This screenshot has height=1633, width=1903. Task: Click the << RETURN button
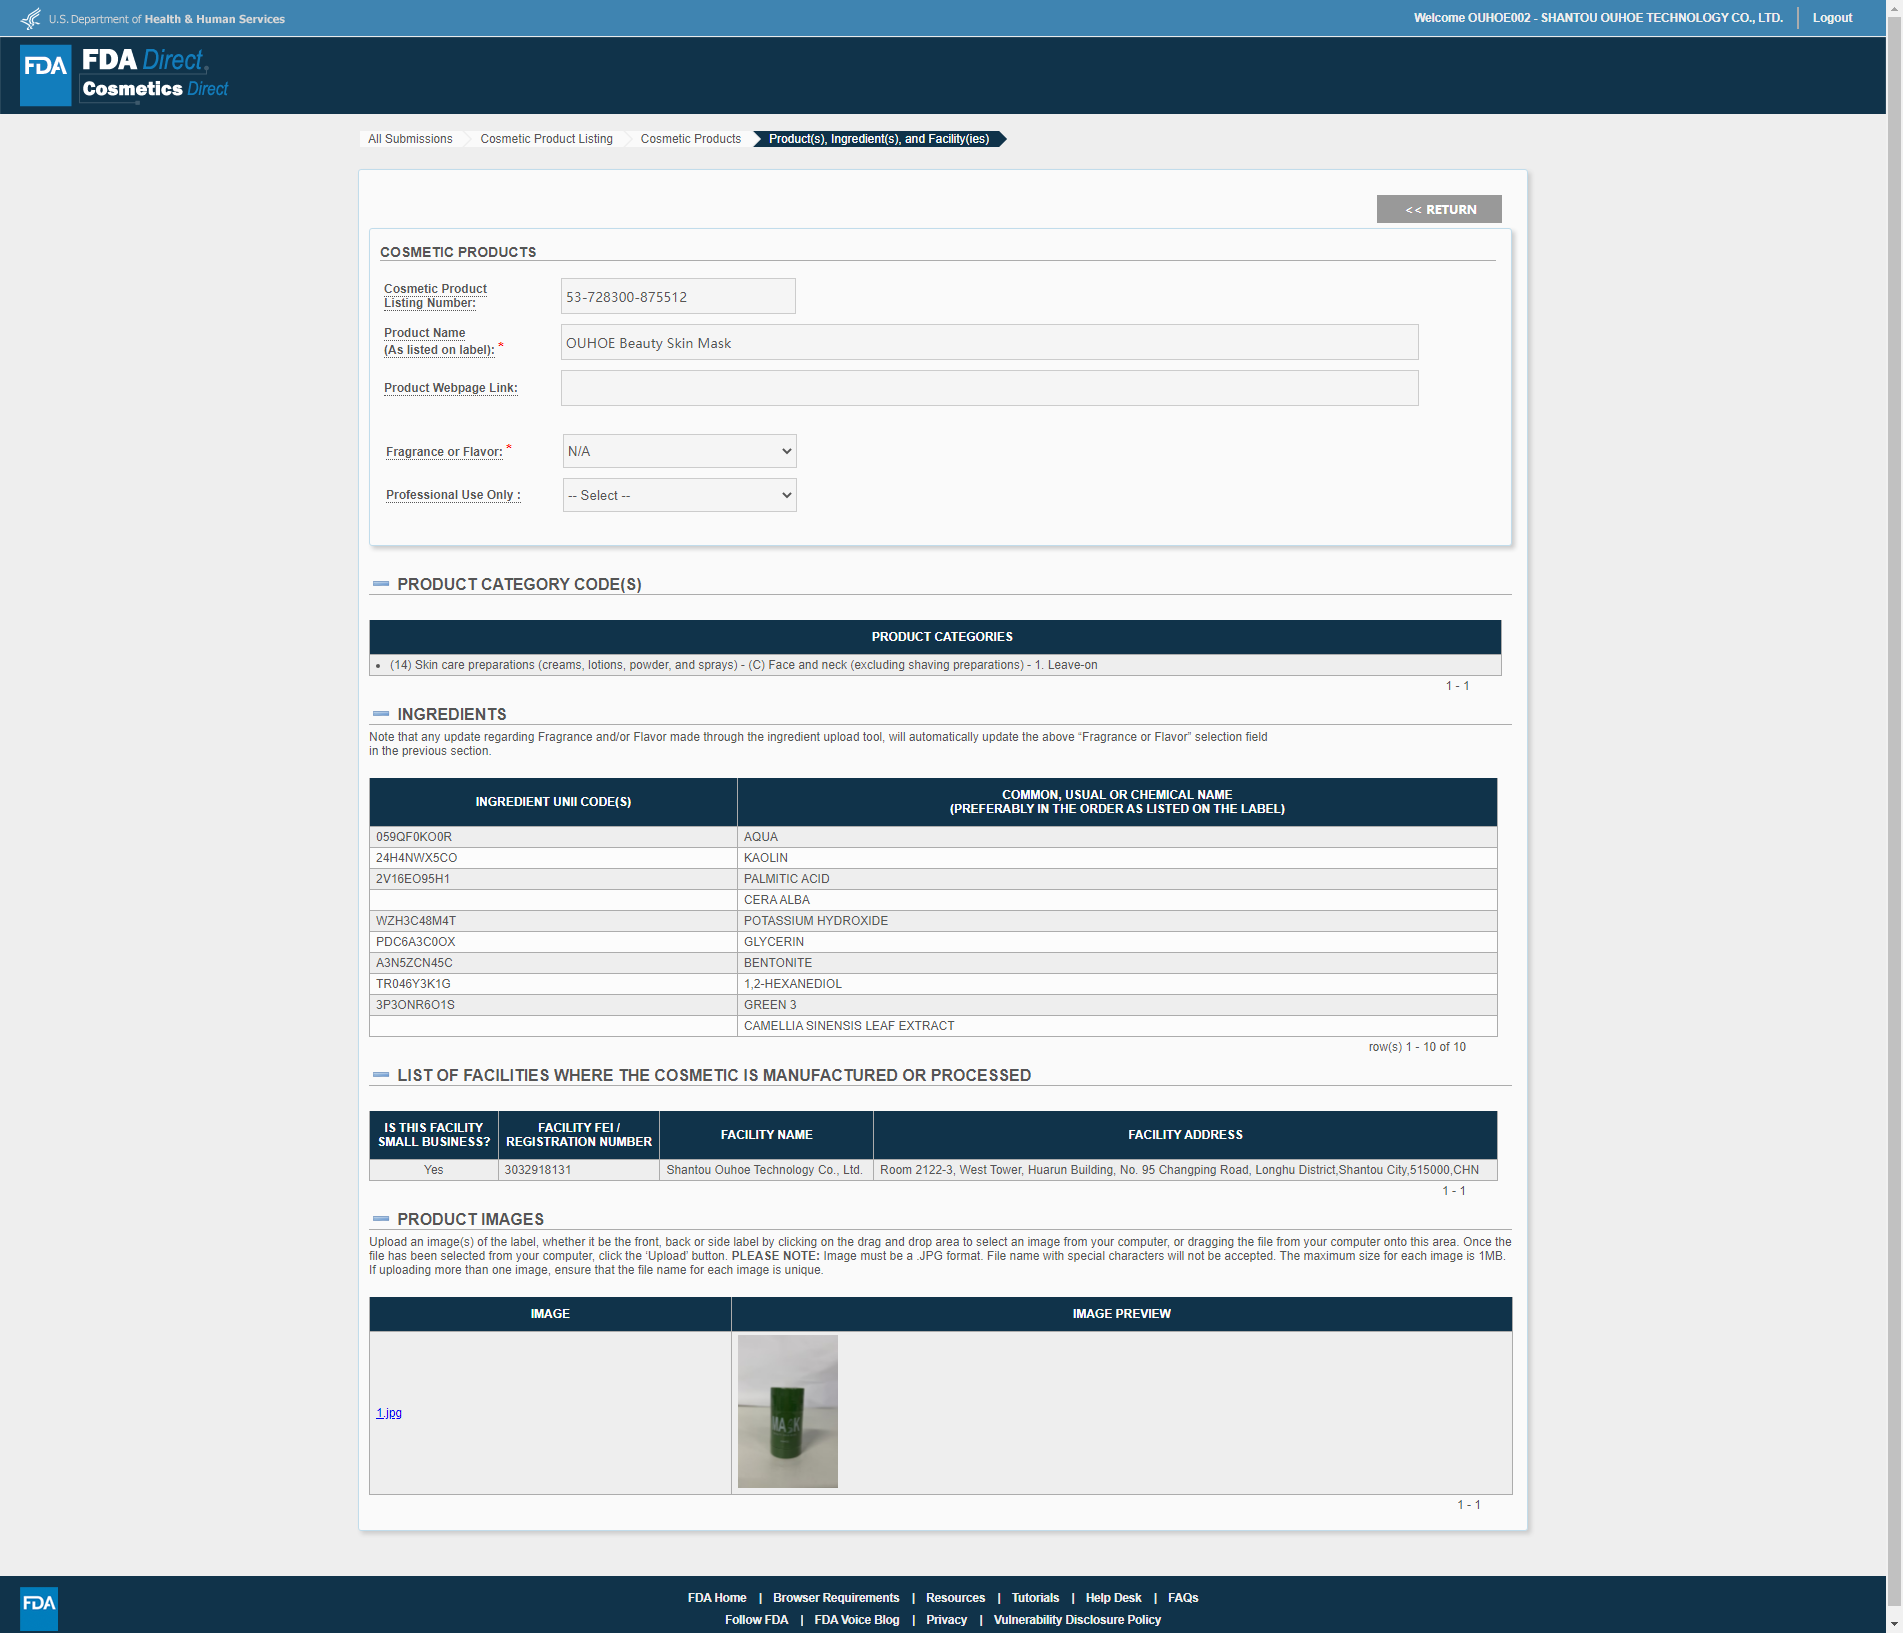[1439, 209]
